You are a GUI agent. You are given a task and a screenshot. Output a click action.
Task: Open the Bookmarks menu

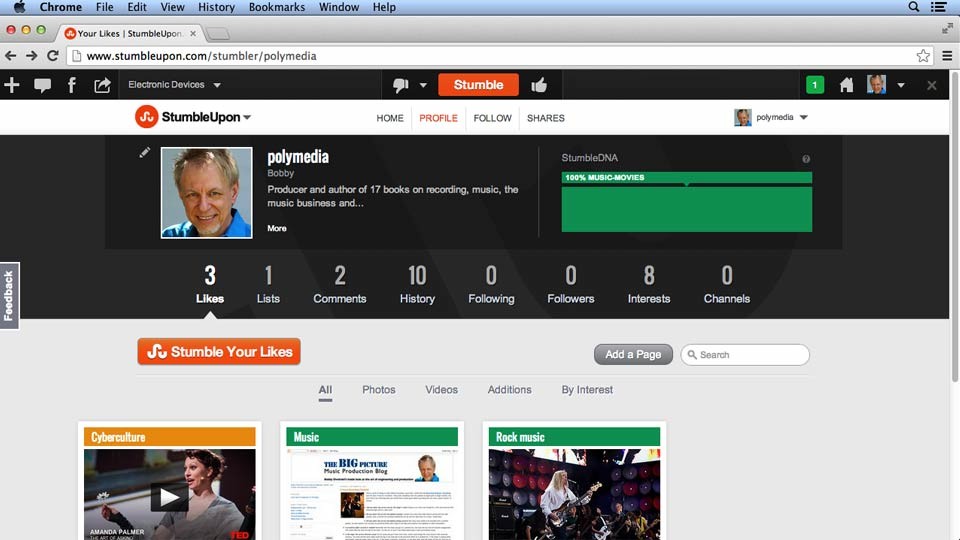click(277, 7)
